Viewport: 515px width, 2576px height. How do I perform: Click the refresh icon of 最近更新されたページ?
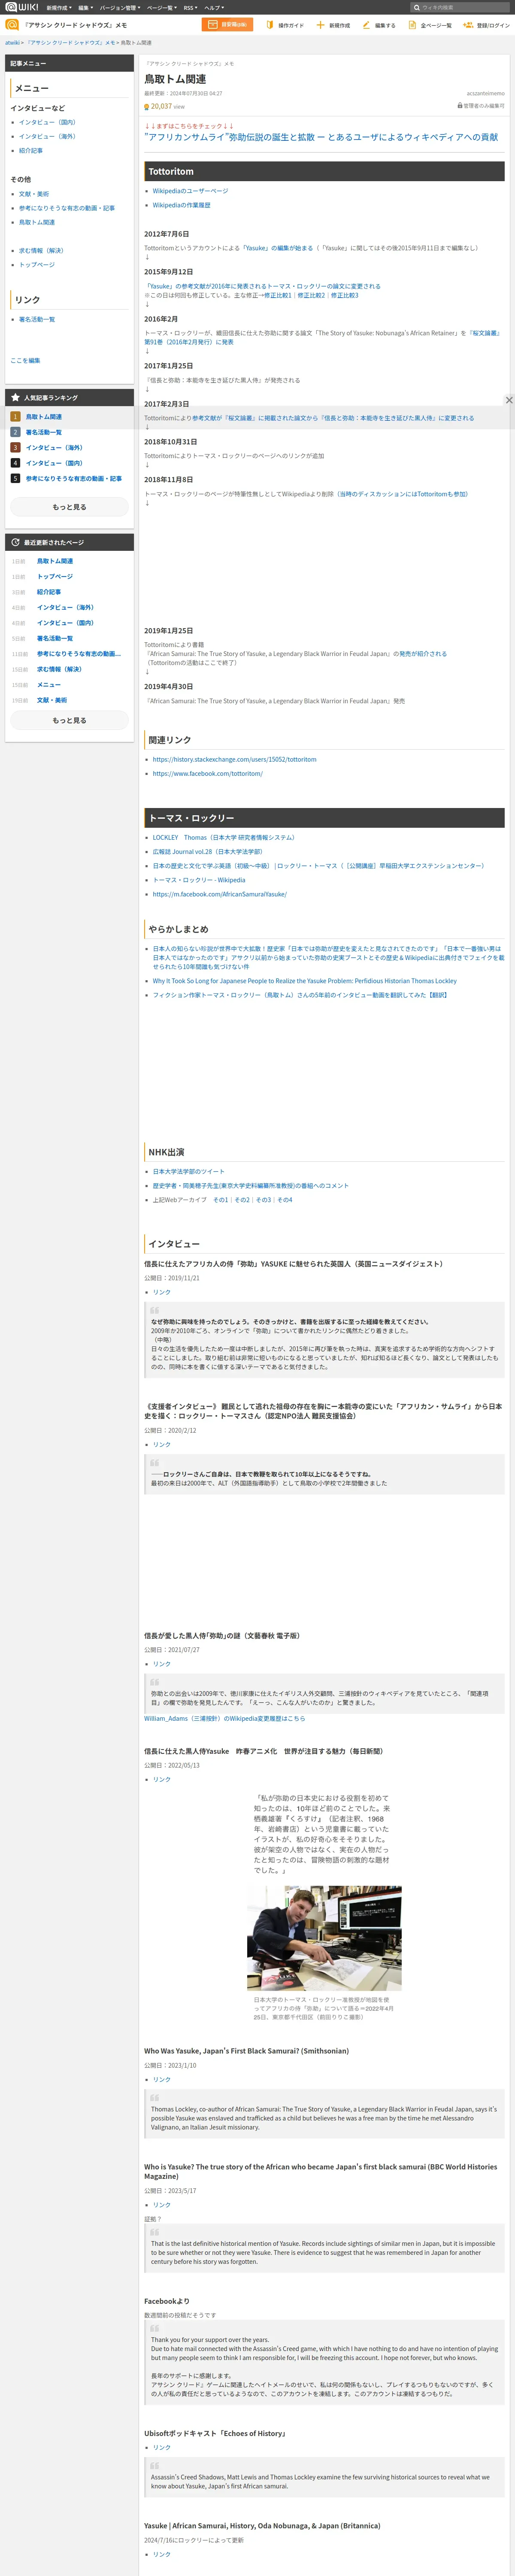tap(15, 542)
